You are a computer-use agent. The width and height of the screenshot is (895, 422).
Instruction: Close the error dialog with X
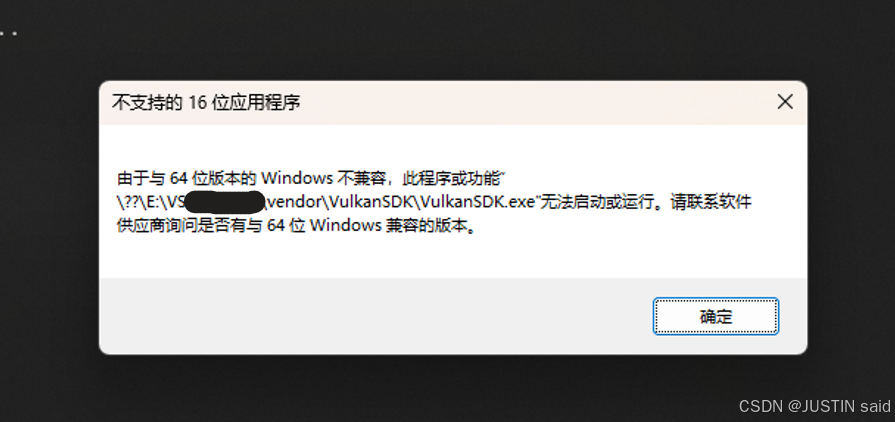(x=785, y=102)
